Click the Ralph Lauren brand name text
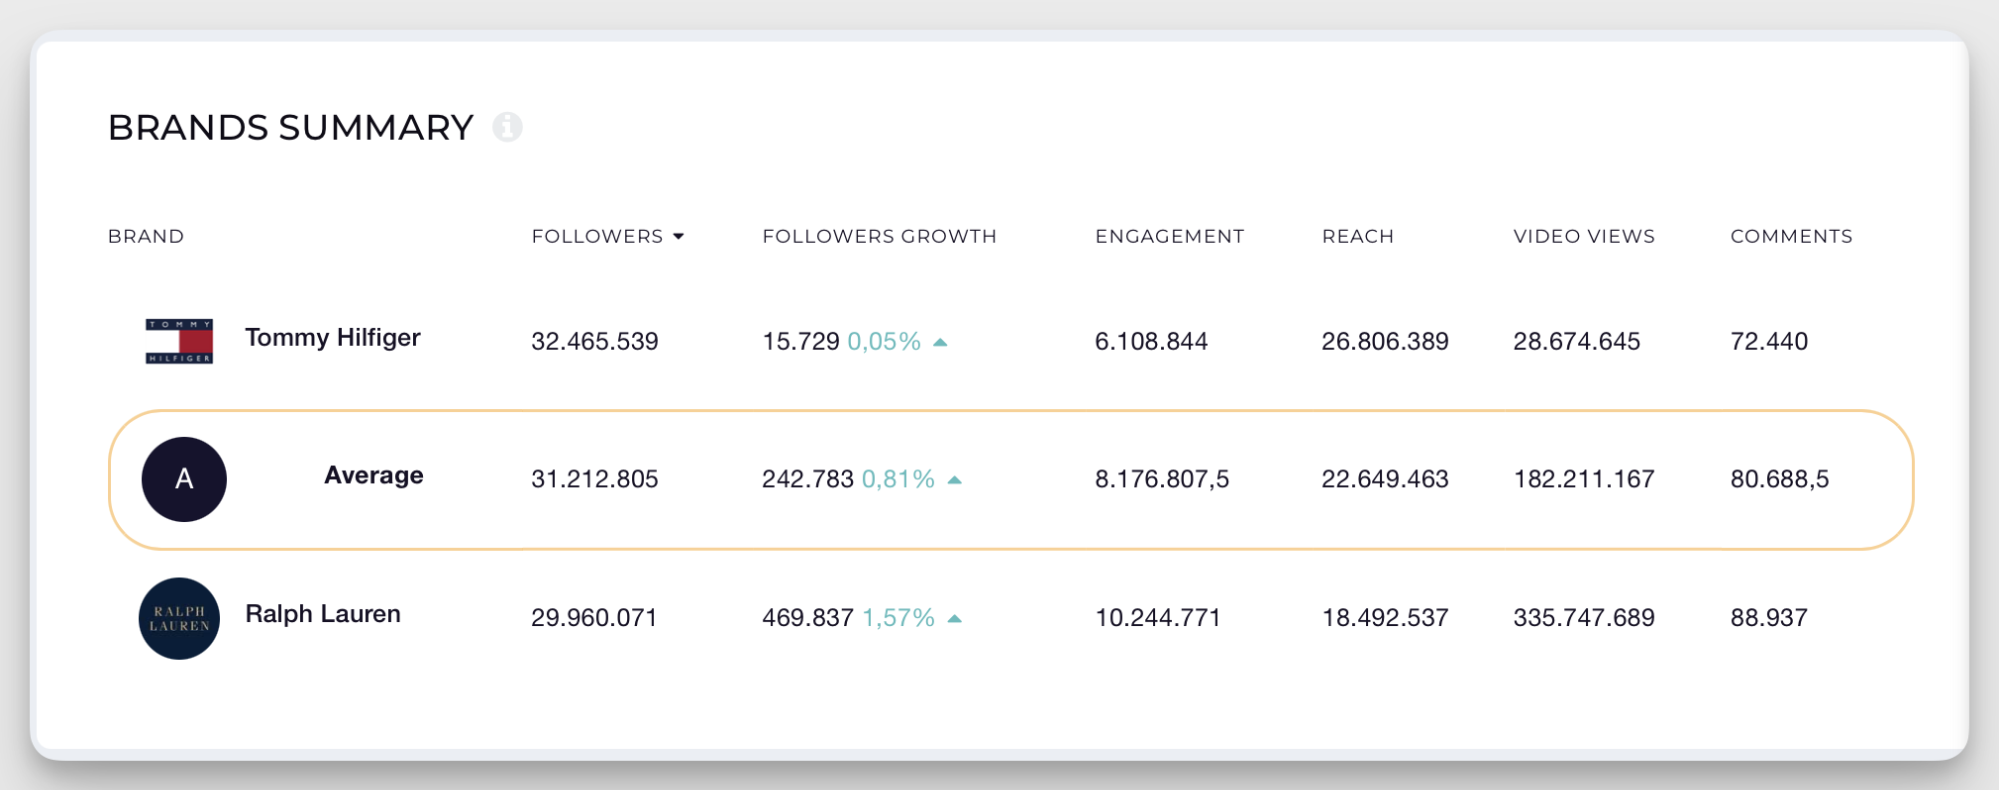This screenshot has height=791, width=1999. click(322, 613)
